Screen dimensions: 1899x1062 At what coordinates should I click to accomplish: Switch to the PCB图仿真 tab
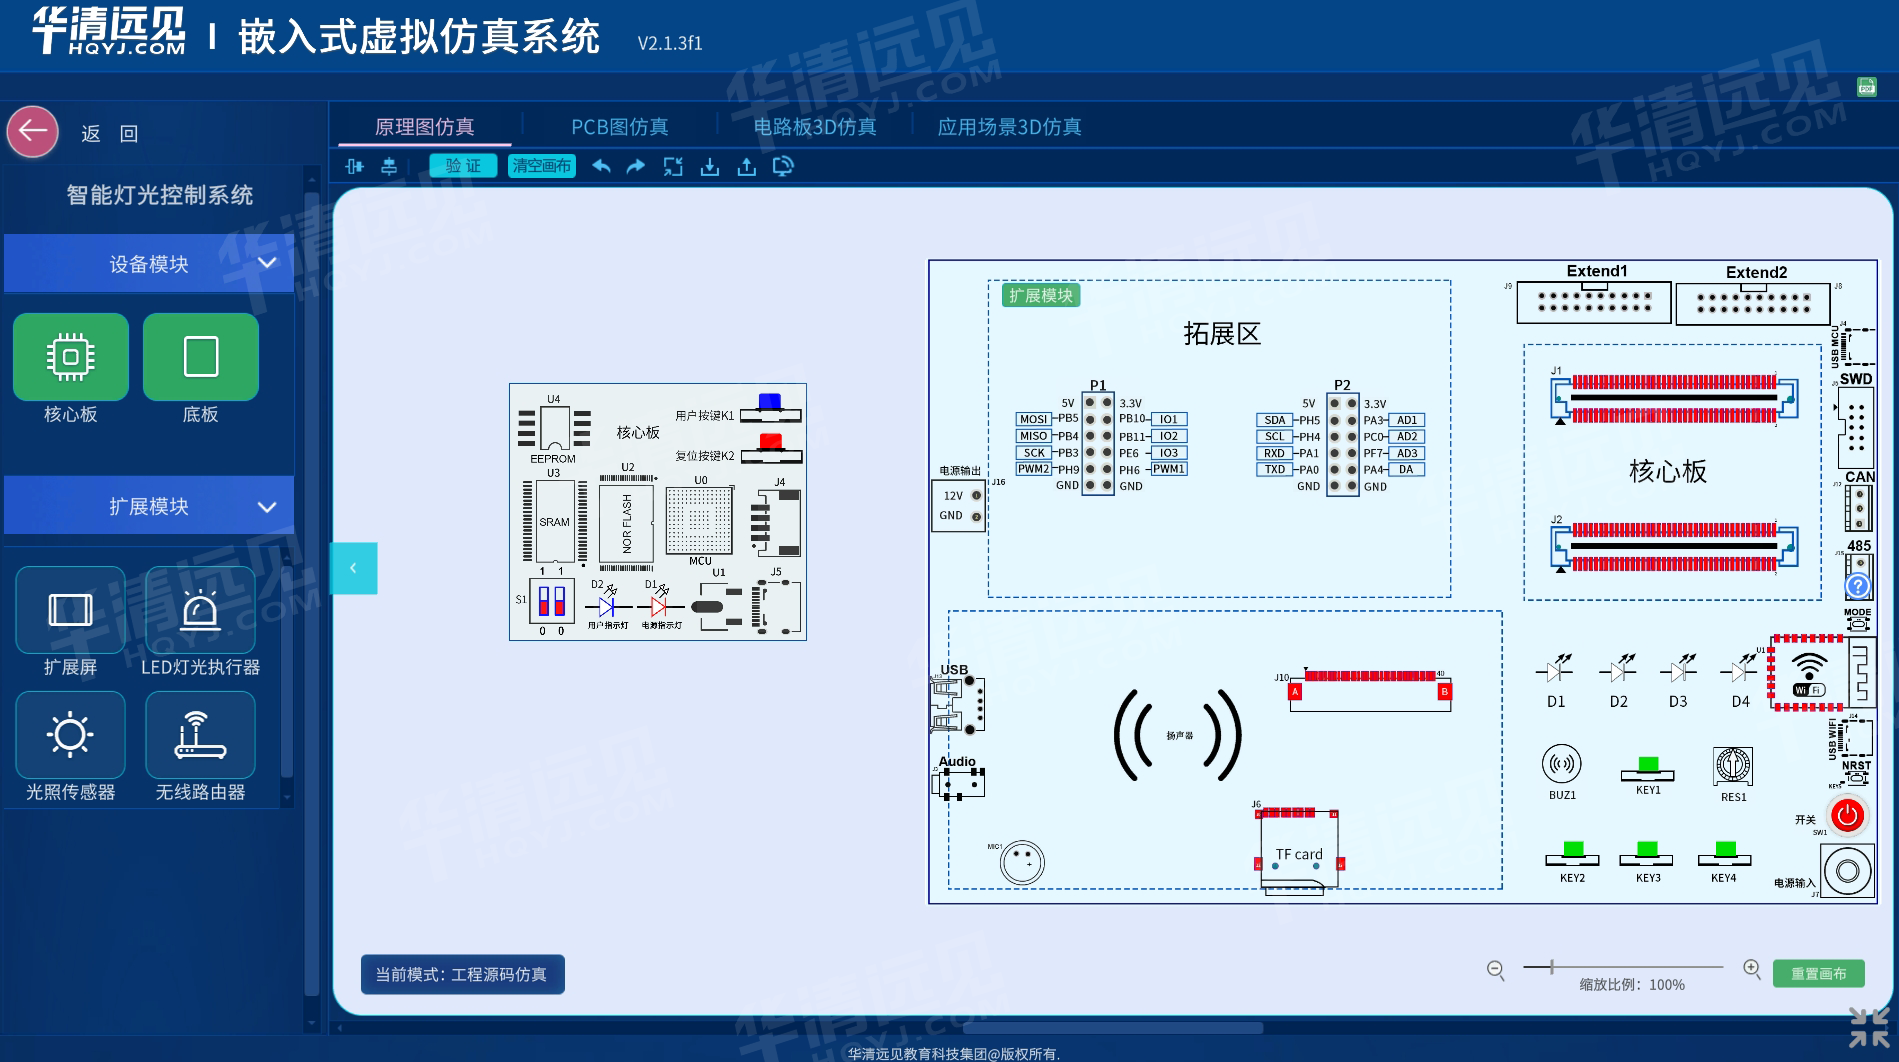[x=619, y=127]
